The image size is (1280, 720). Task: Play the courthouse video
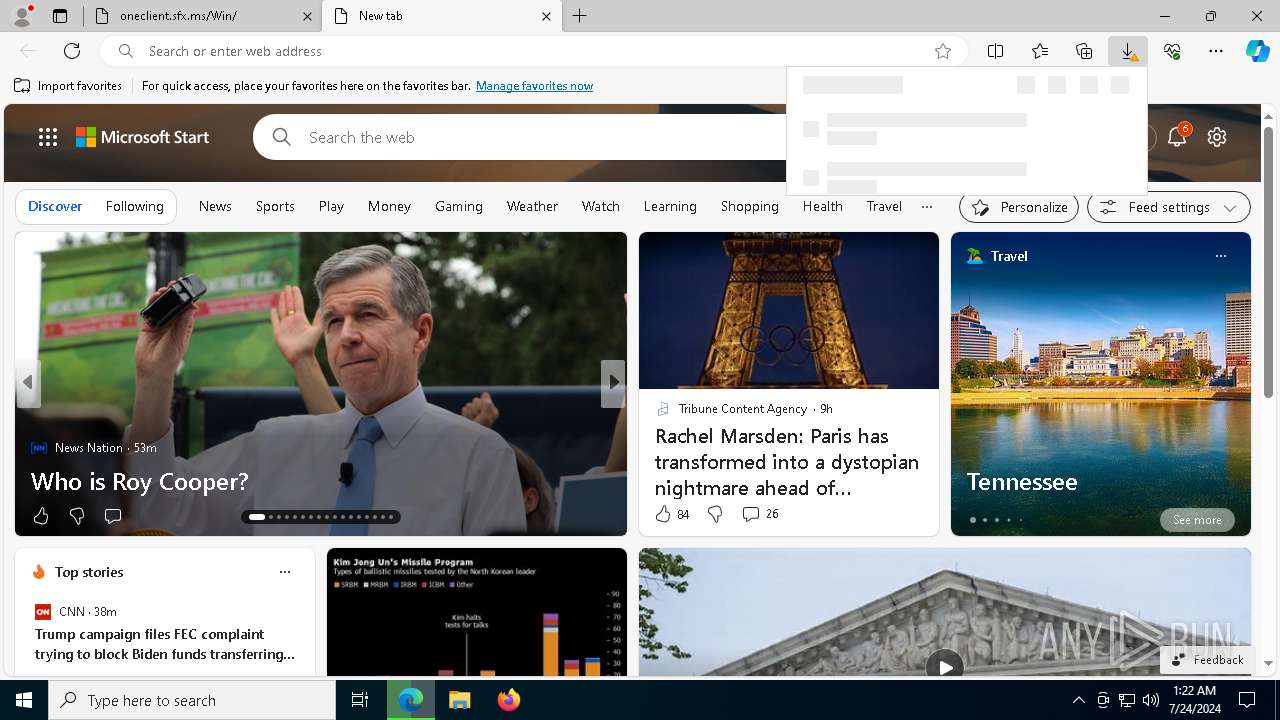(945, 667)
